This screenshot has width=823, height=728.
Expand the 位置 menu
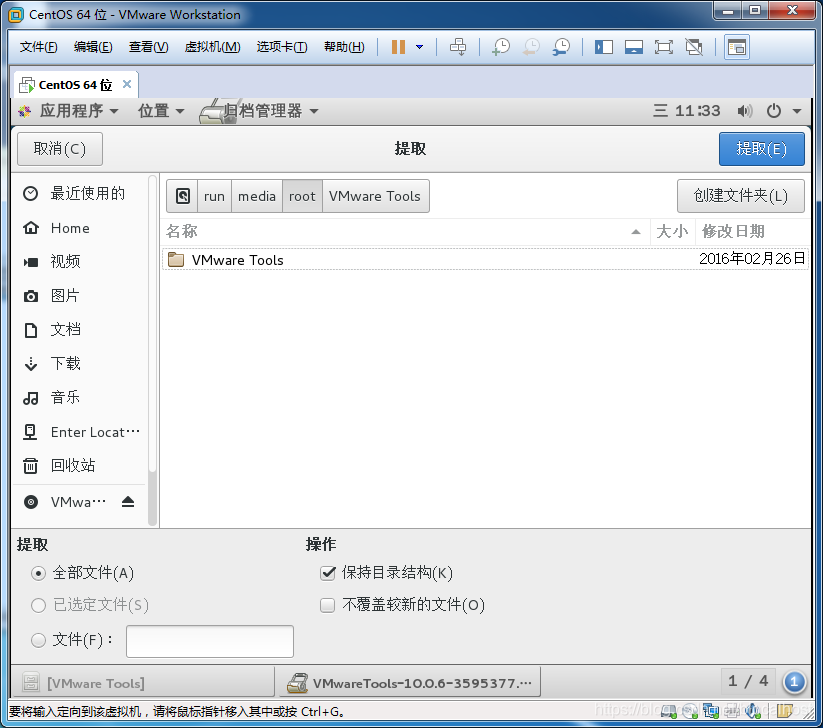161,111
